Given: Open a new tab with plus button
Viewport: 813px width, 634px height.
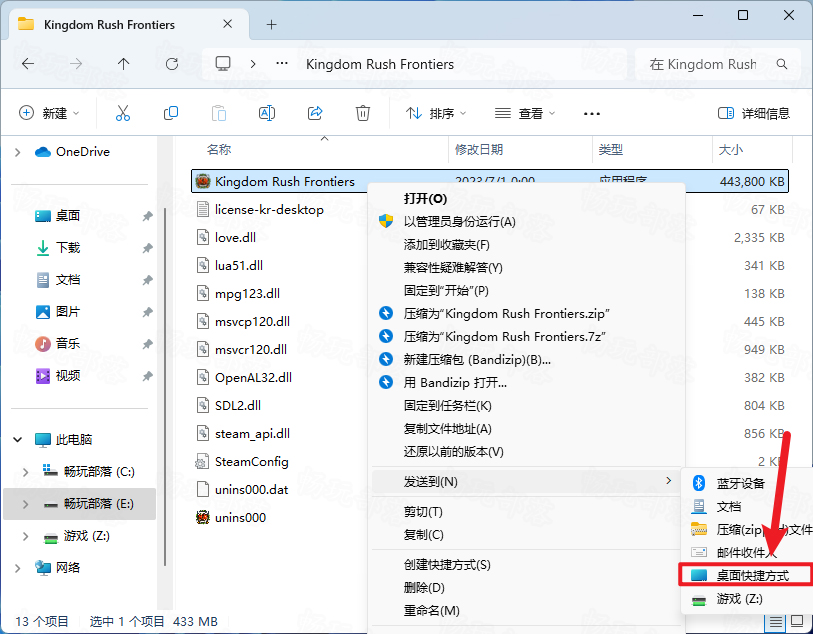Looking at the screenshot, I should click(271, 24).
